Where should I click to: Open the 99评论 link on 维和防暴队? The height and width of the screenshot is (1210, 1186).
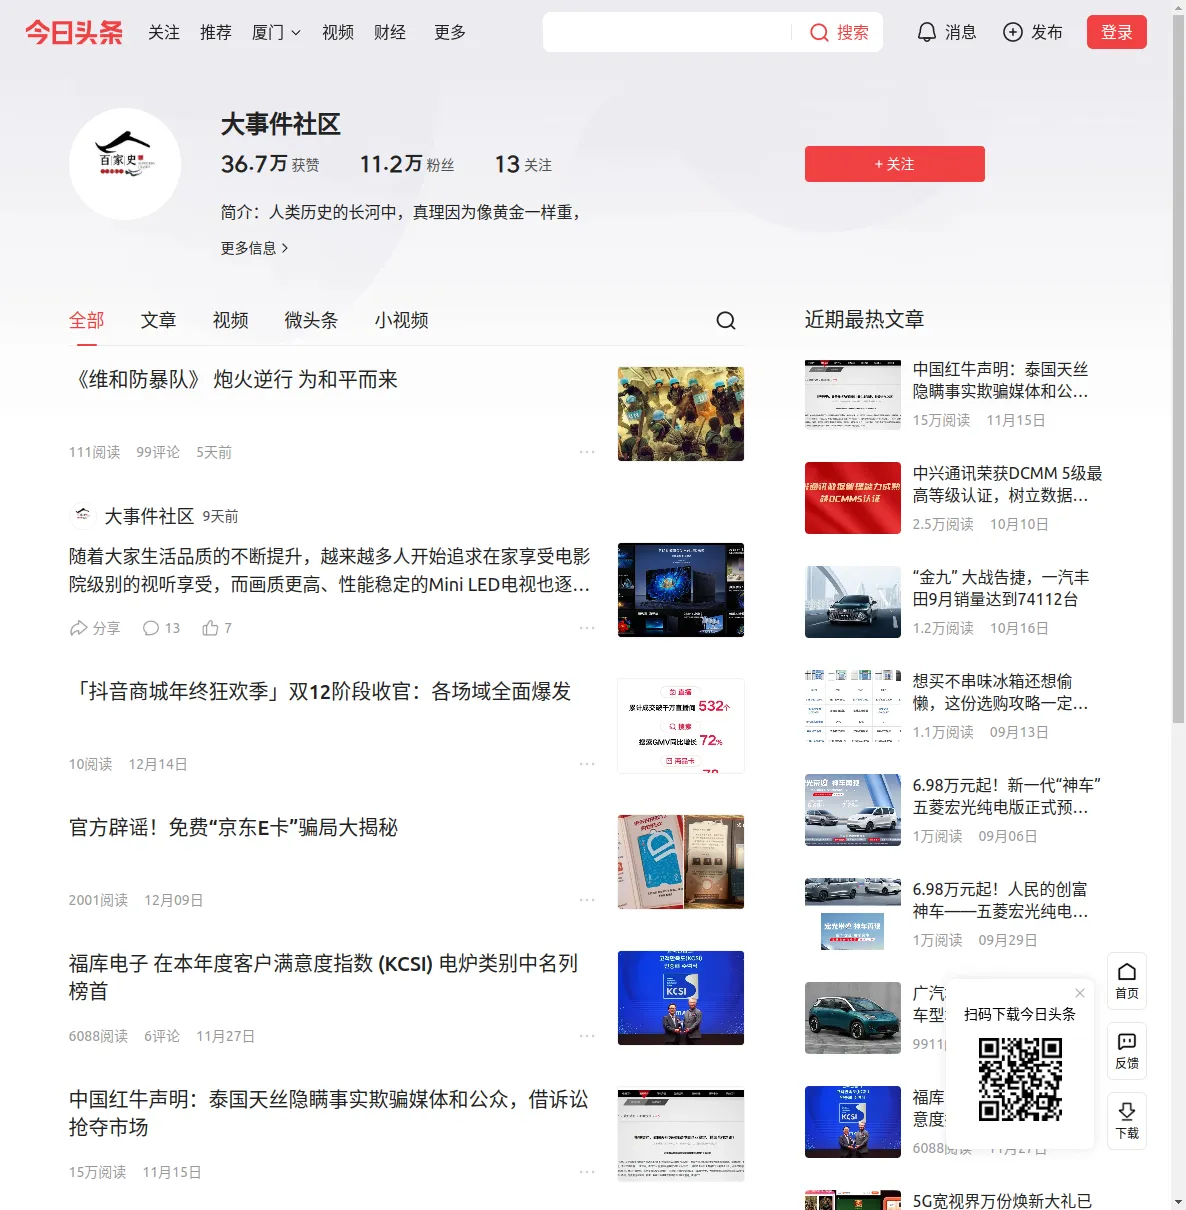158,452
